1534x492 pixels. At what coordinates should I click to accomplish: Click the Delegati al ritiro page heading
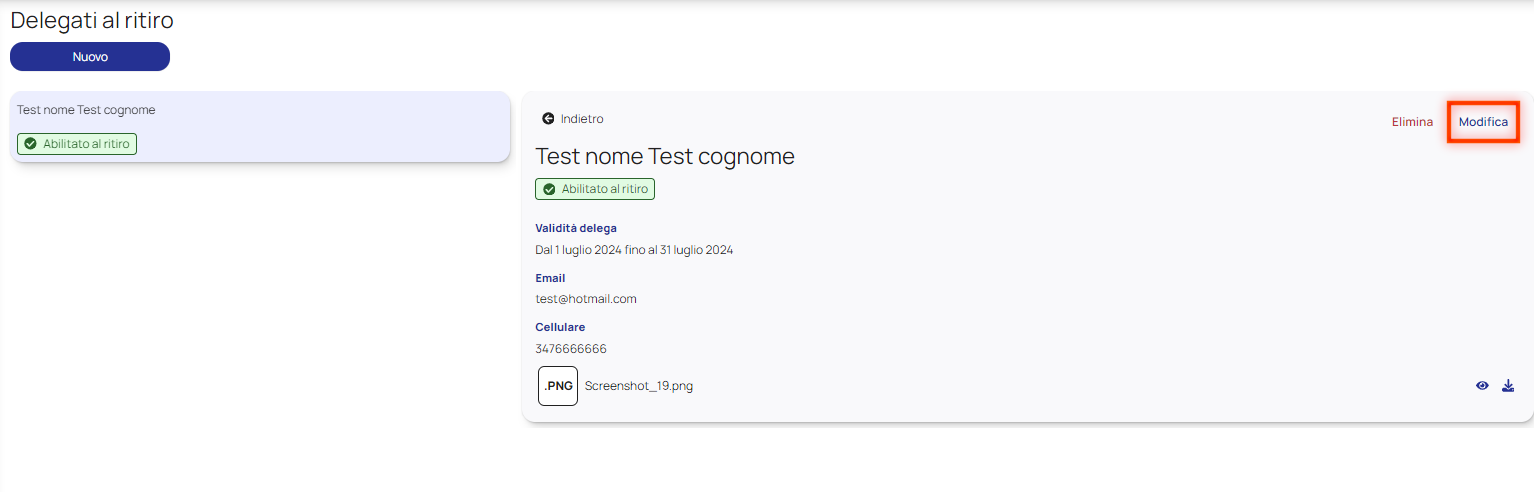(92, 20)
